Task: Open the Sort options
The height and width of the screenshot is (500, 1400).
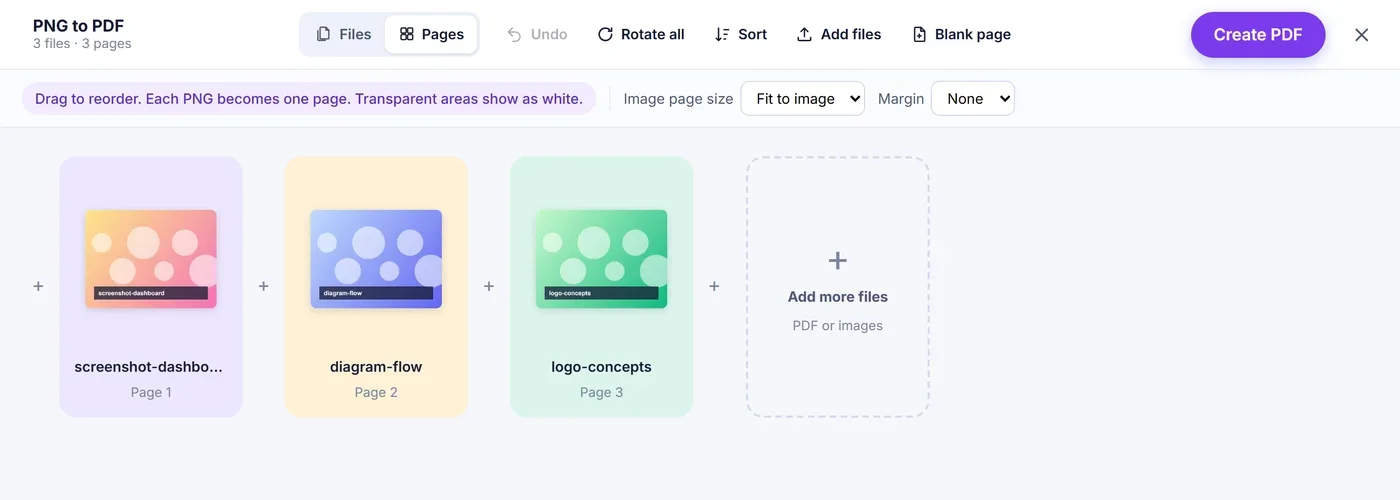Action: 741,34
